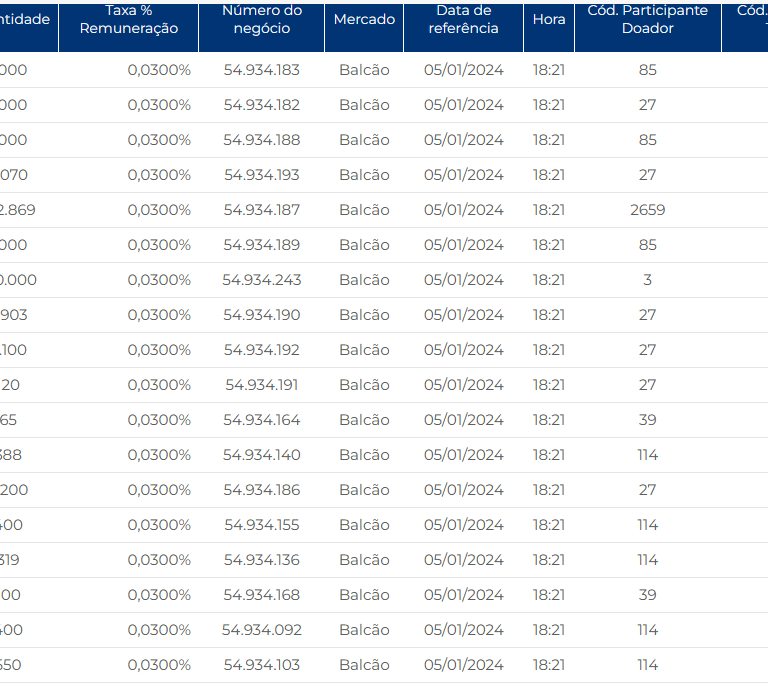Select trade number 54.934.140

(262, 455)
